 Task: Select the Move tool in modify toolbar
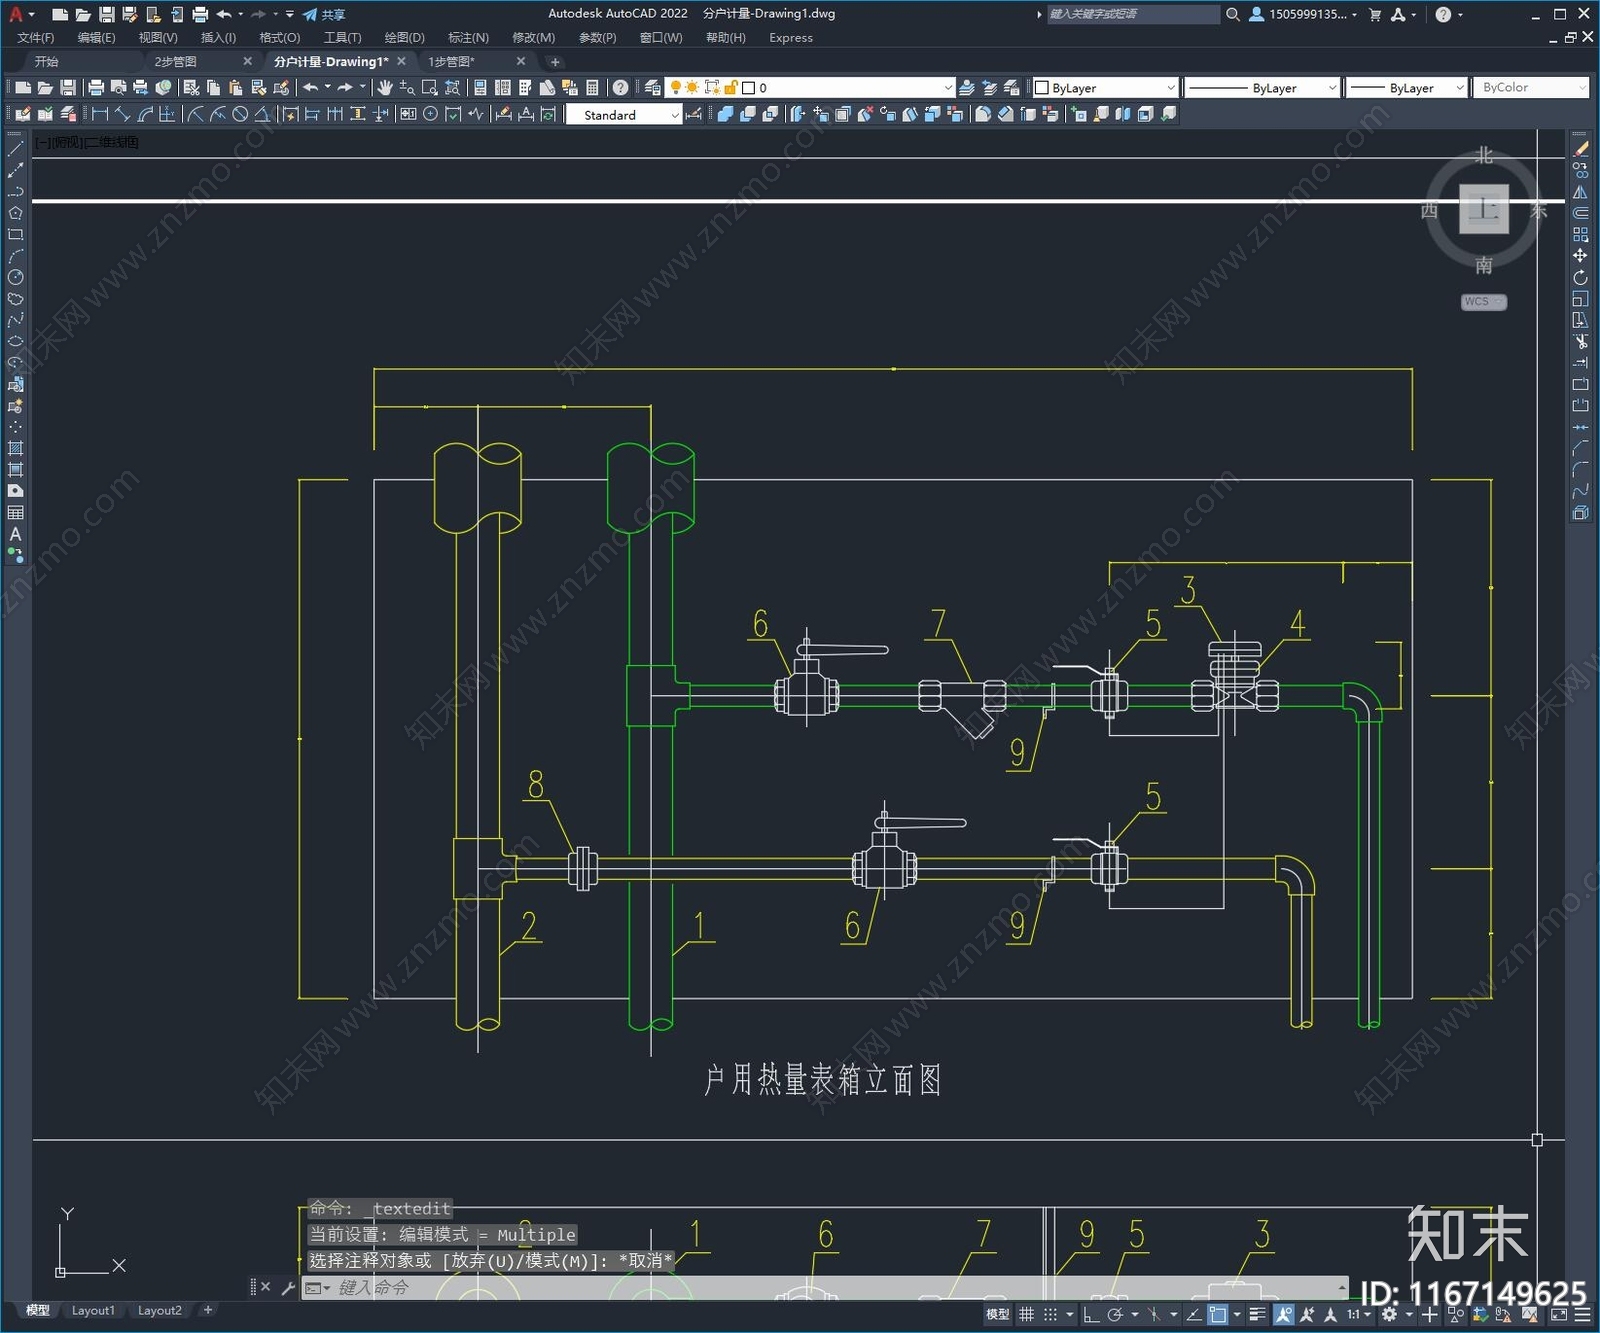(x=1581, y=256)
